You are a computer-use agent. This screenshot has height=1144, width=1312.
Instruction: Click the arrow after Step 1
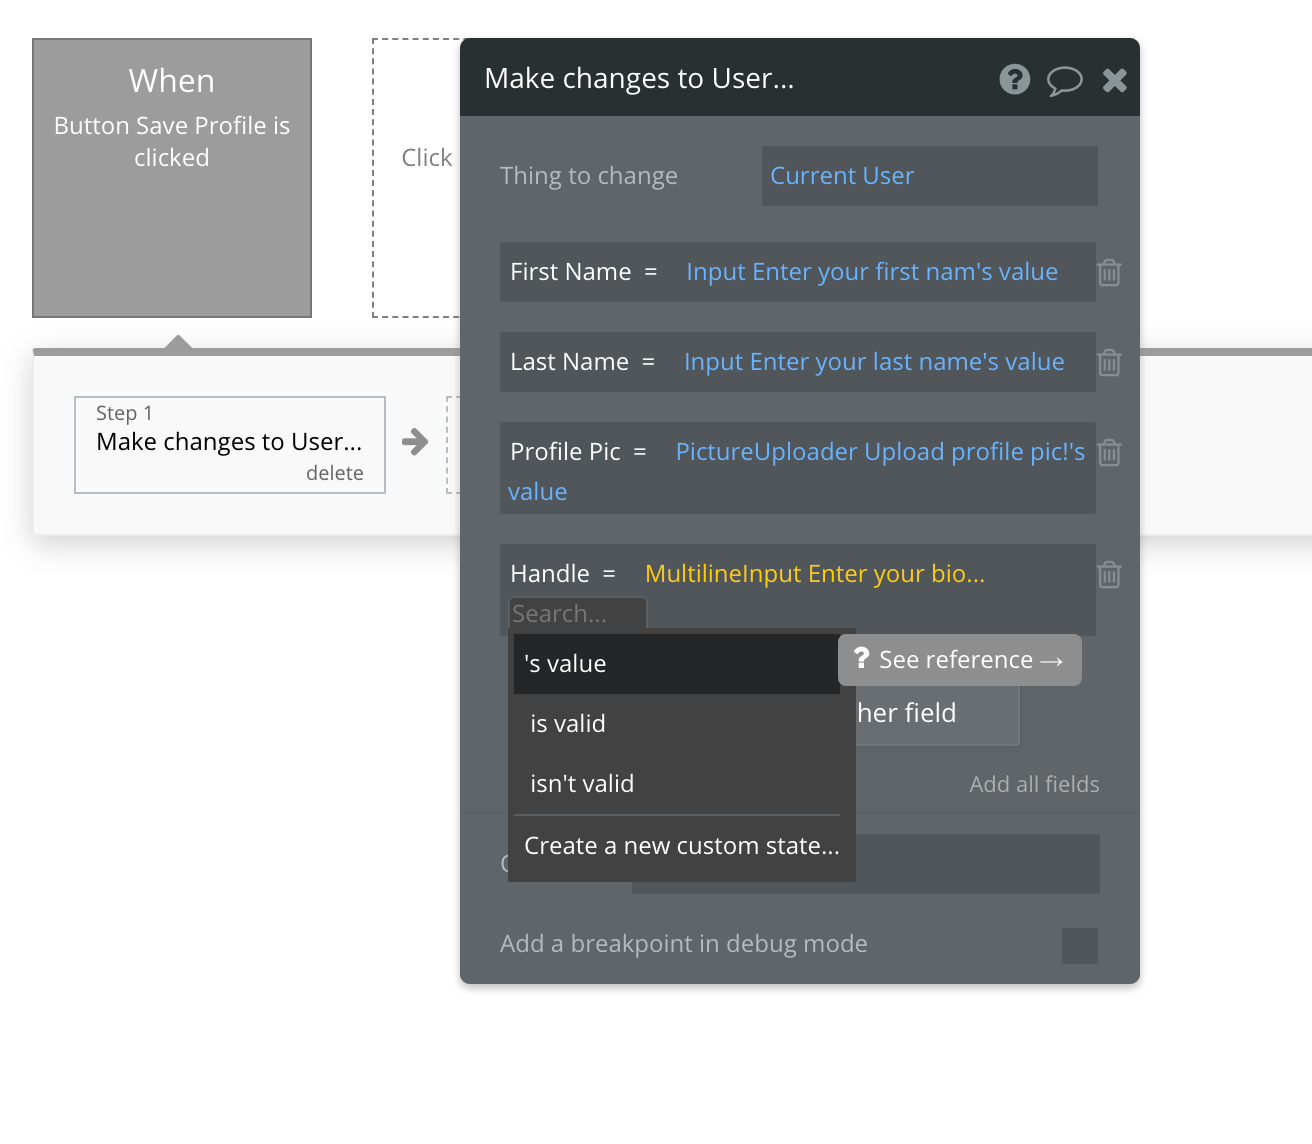click(414, 442)
